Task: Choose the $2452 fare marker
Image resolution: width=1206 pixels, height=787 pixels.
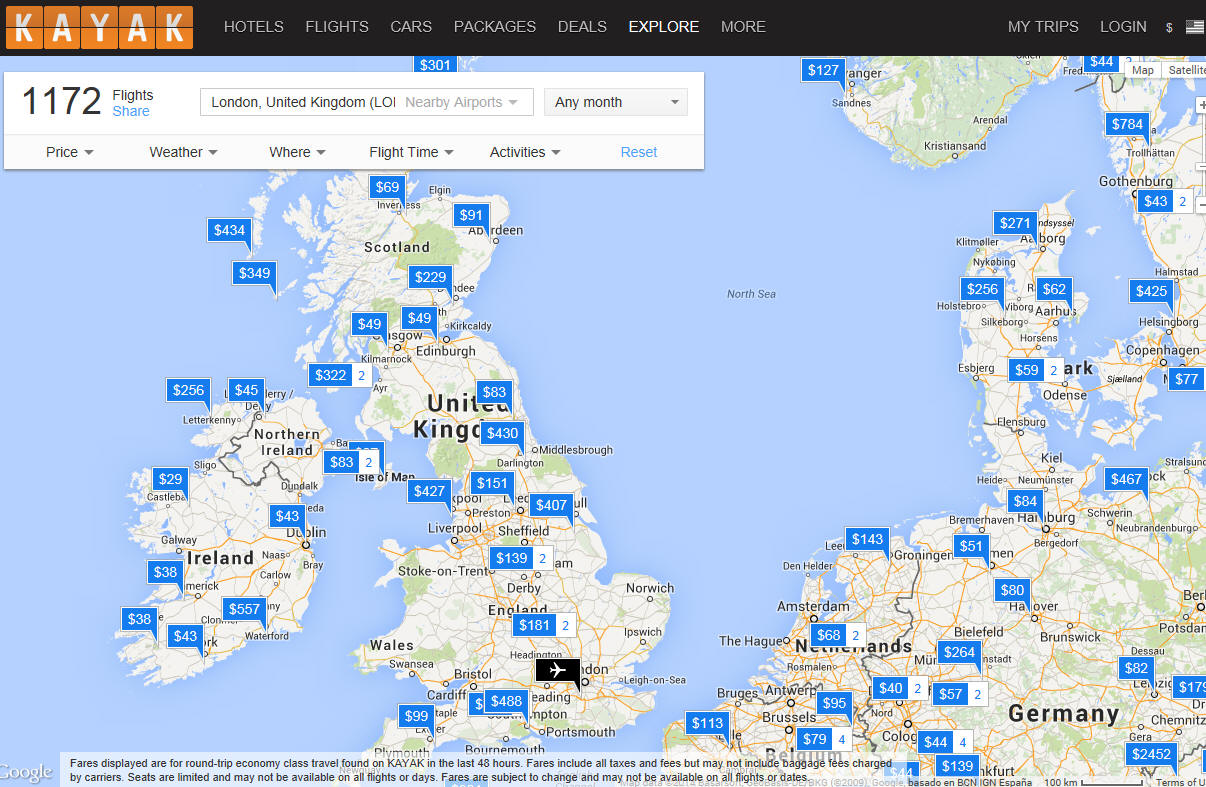Action: [1149, 754]
